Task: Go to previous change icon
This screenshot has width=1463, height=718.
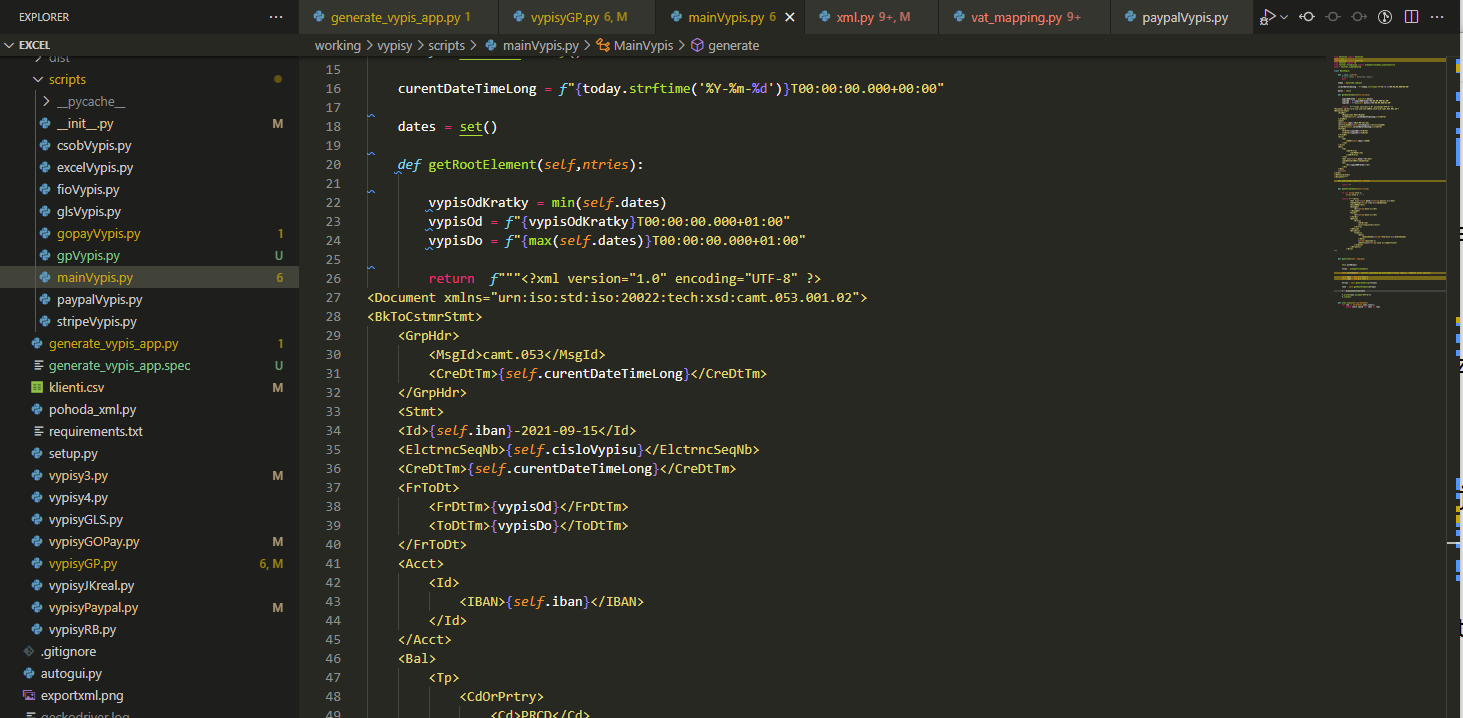Action: point(1307,17)
